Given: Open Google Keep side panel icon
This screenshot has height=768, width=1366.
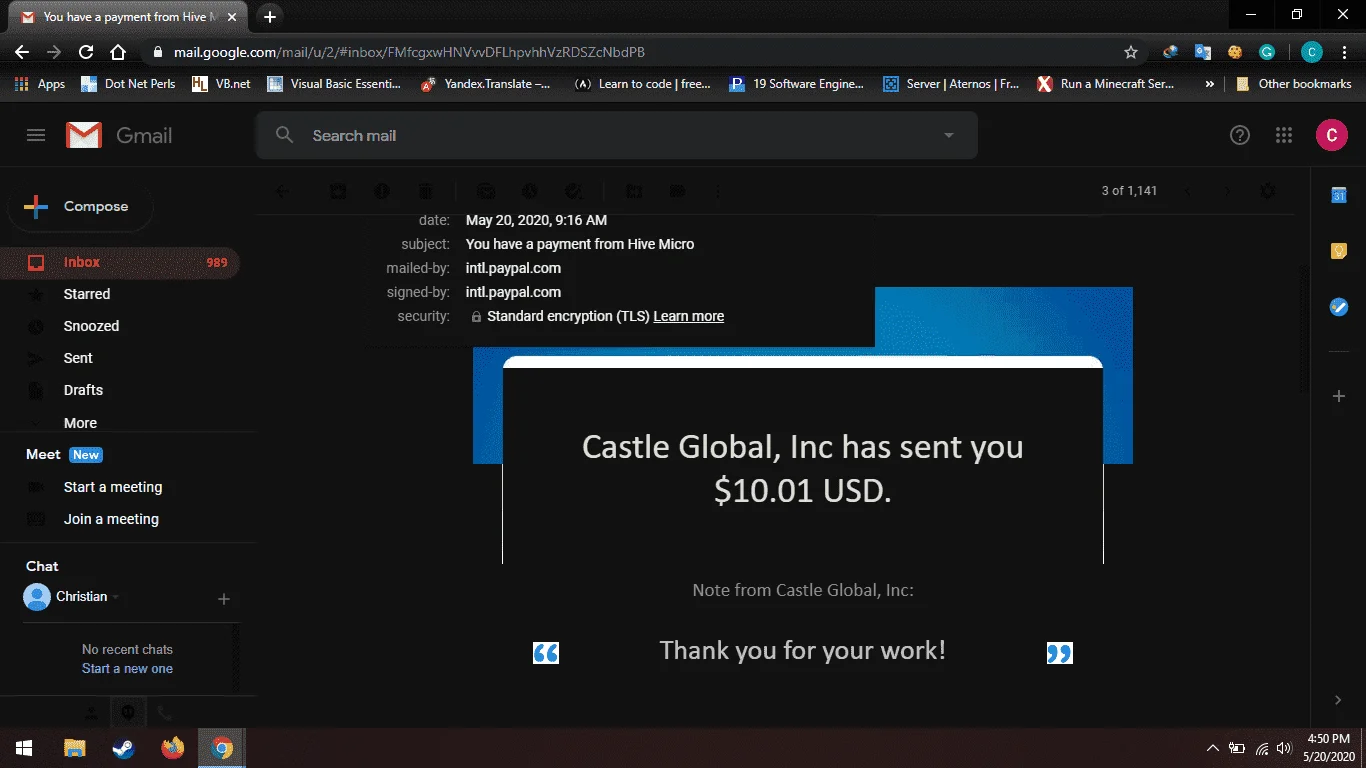Looking at the screenshot, I should coord(1339,251).
